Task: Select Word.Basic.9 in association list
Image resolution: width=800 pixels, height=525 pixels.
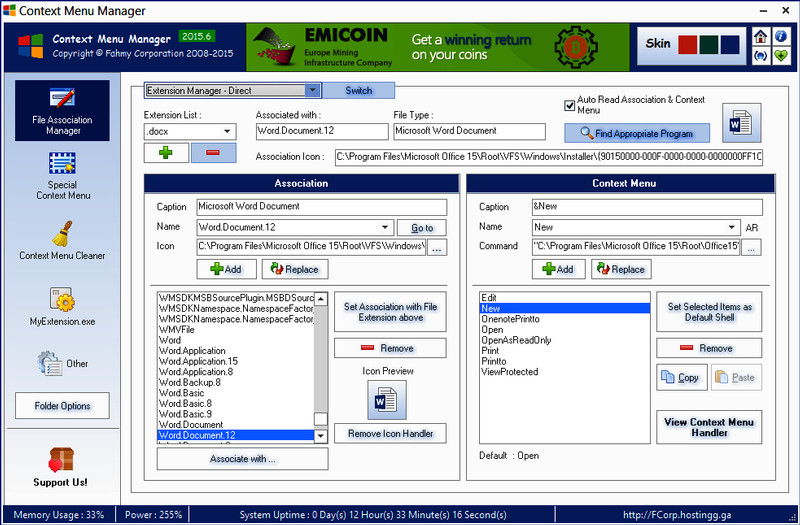Action: (236, 414)
